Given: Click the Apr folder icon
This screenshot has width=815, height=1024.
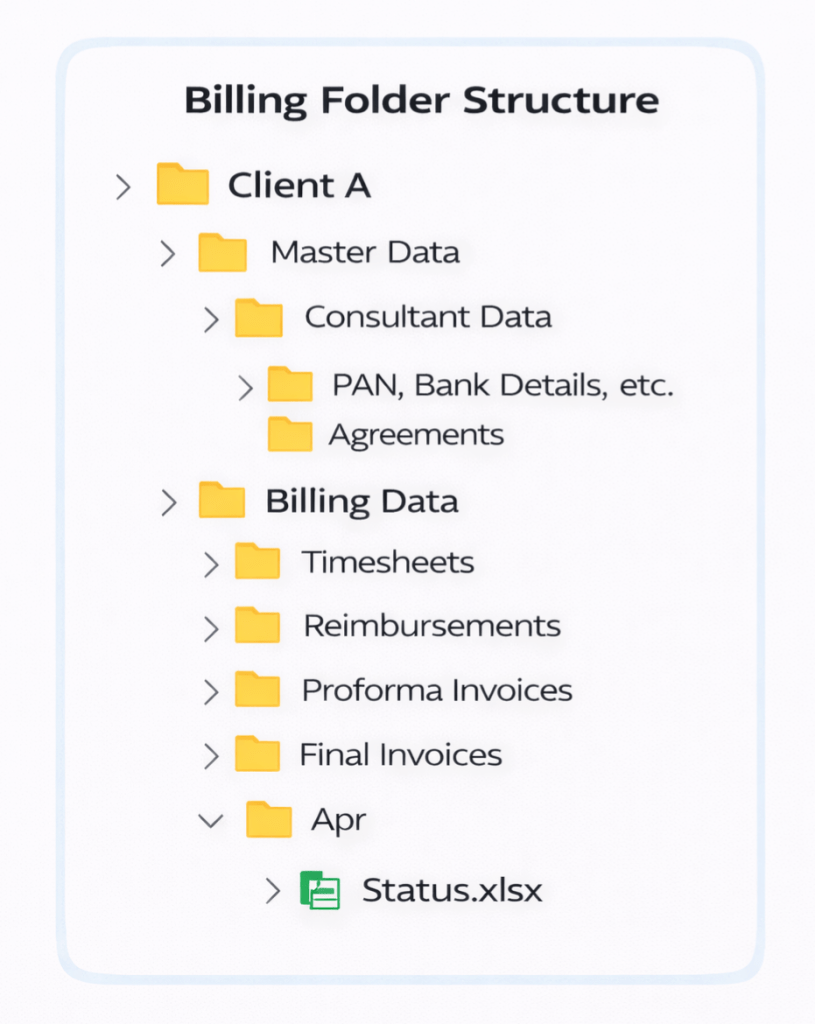Looking at the screenshot, I should tap(268, 820).
